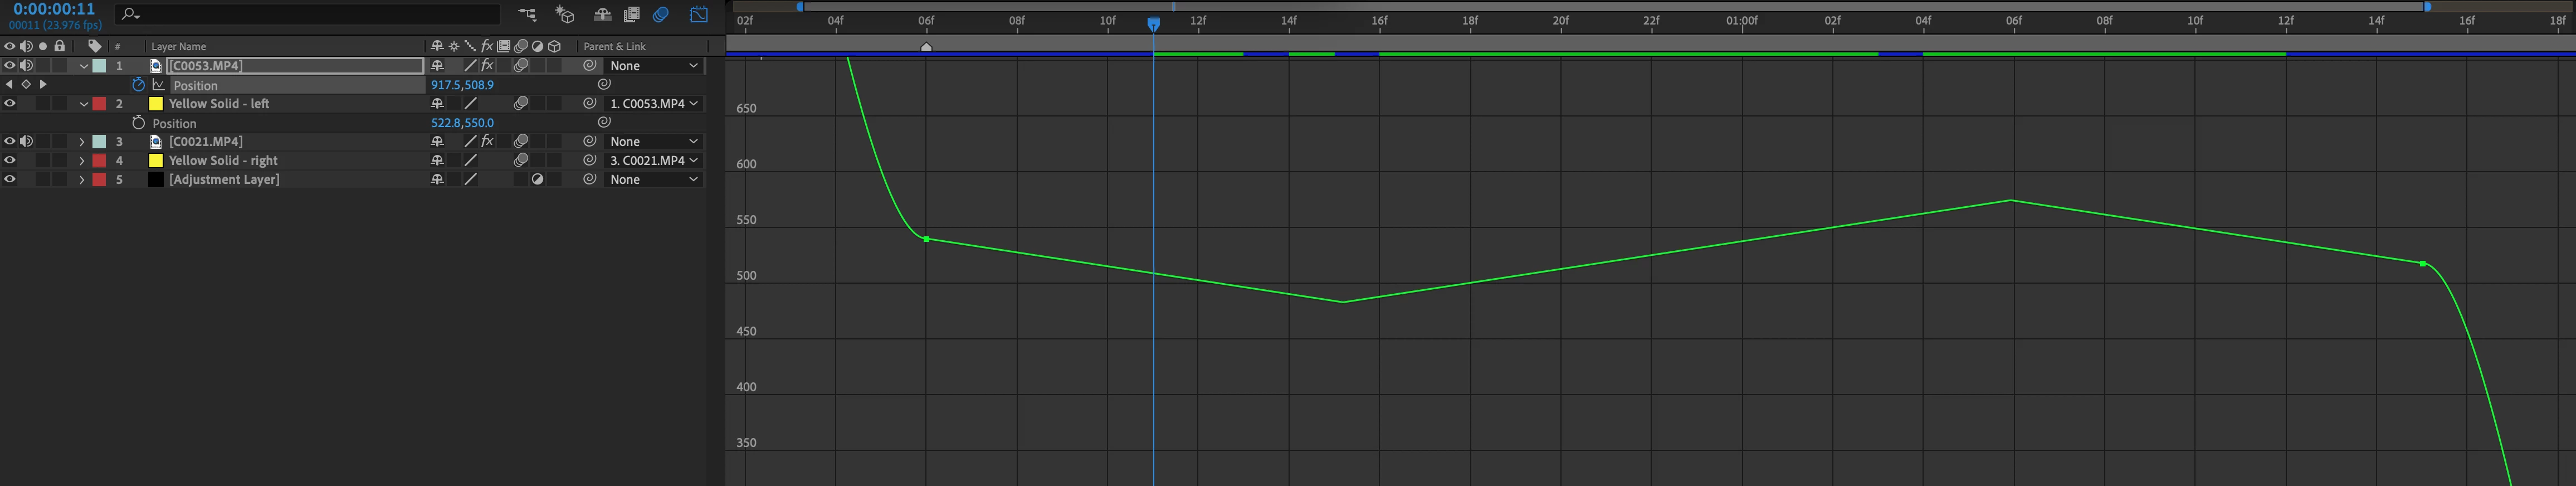Toggle effects switch on C0053.MP4
Image resolution: width=2576 pixels, height=486 pixels.
click(487, 66)
